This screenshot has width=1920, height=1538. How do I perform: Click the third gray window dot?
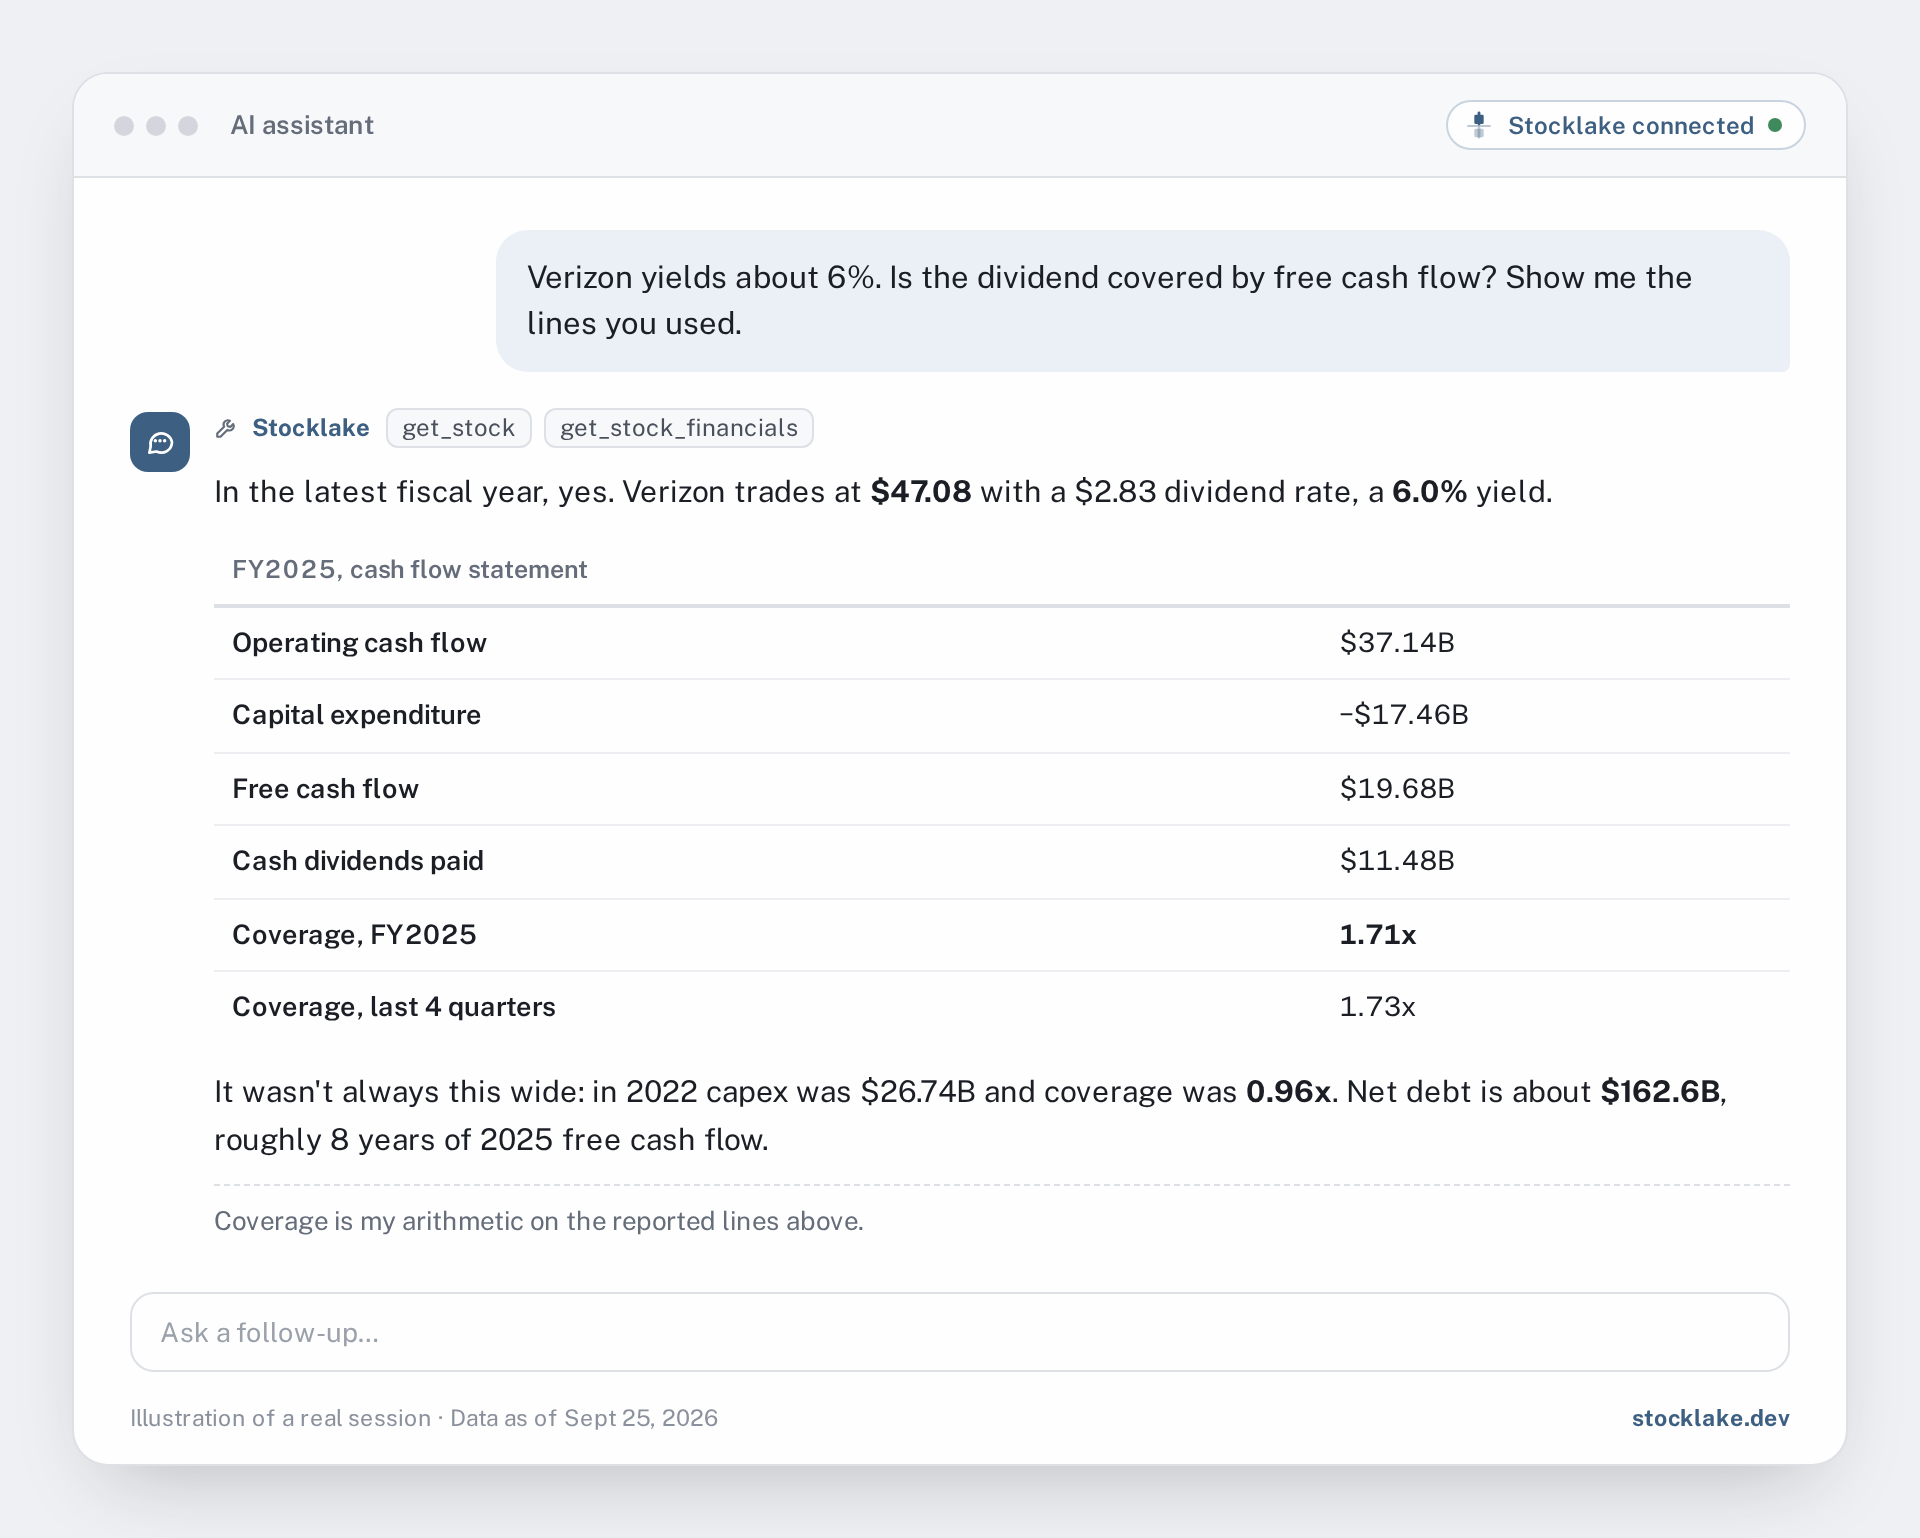pos(188,125)
